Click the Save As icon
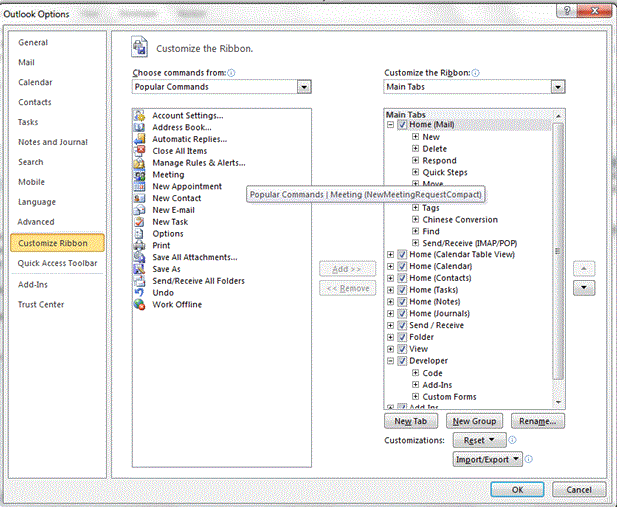Viewport: 617px width, 507px height. [139, 269]
